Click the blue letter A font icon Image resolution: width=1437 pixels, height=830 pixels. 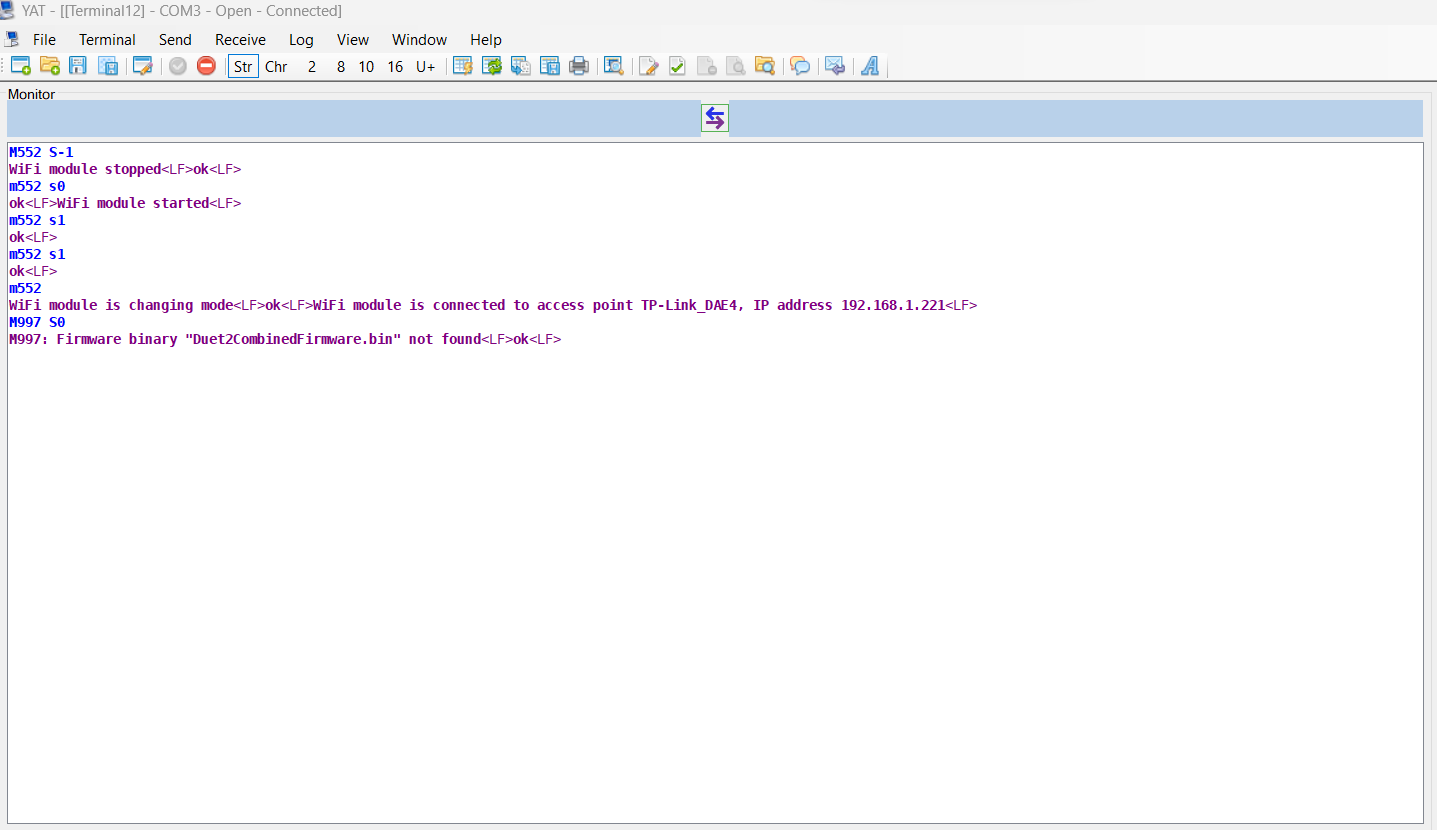coord(870,66)
